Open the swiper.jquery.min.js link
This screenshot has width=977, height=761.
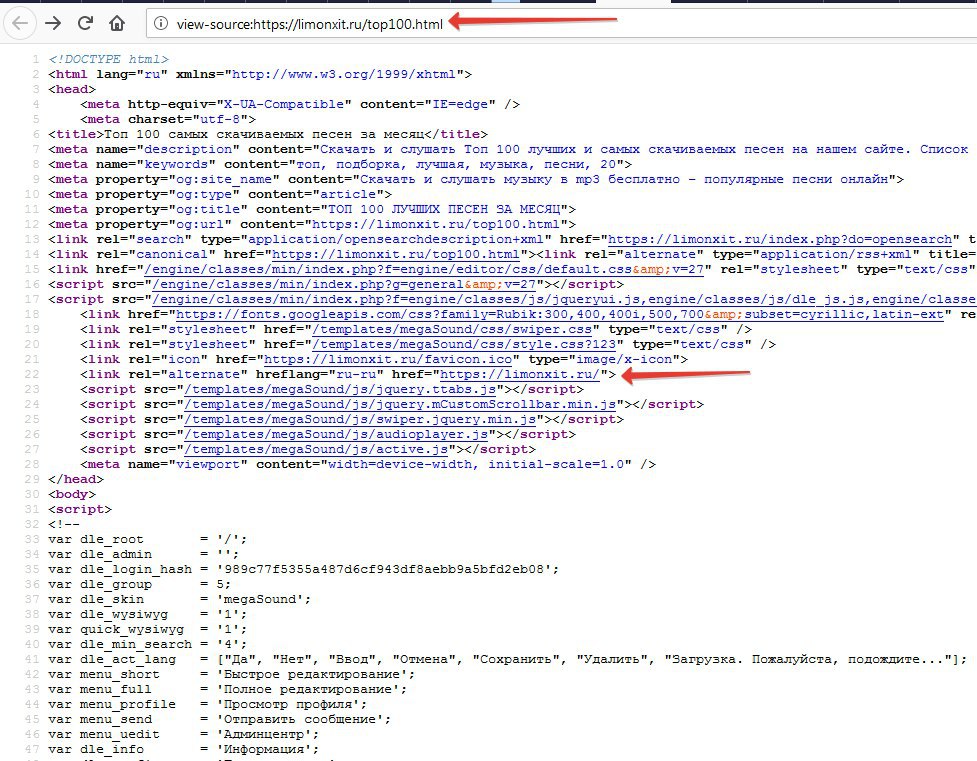(x=360, y=419)
